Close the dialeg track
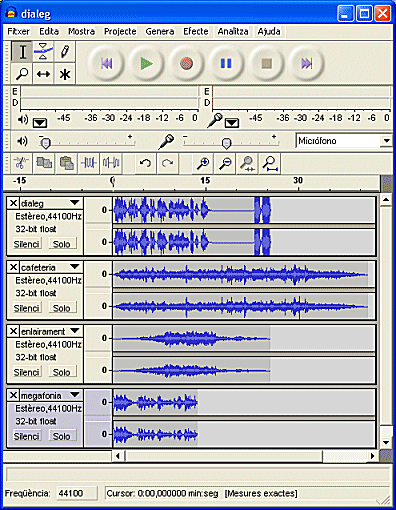Image resolution: width=396 pixels, height=510 pixels. [x=13, y=203]
